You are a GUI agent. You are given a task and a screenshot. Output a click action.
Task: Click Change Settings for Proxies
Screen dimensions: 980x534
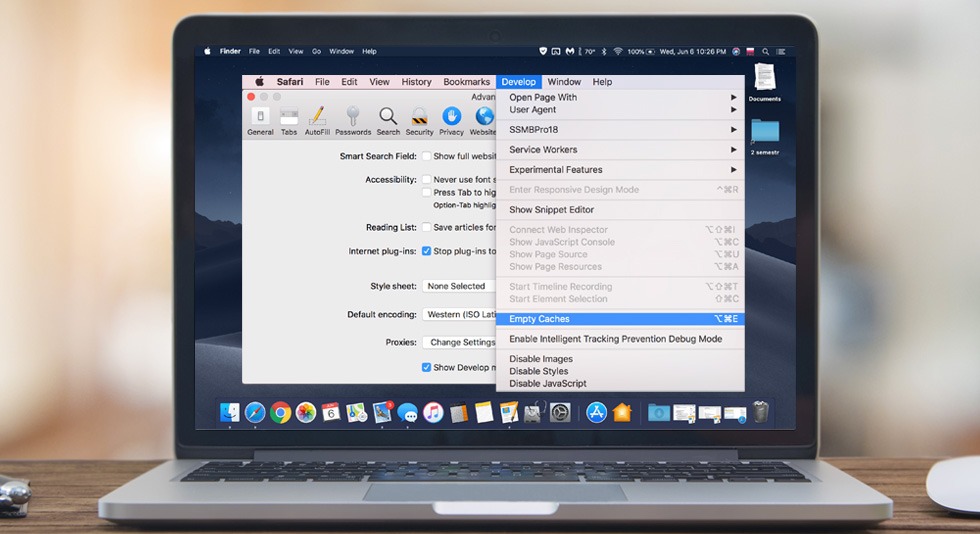[x=459, y=342]
